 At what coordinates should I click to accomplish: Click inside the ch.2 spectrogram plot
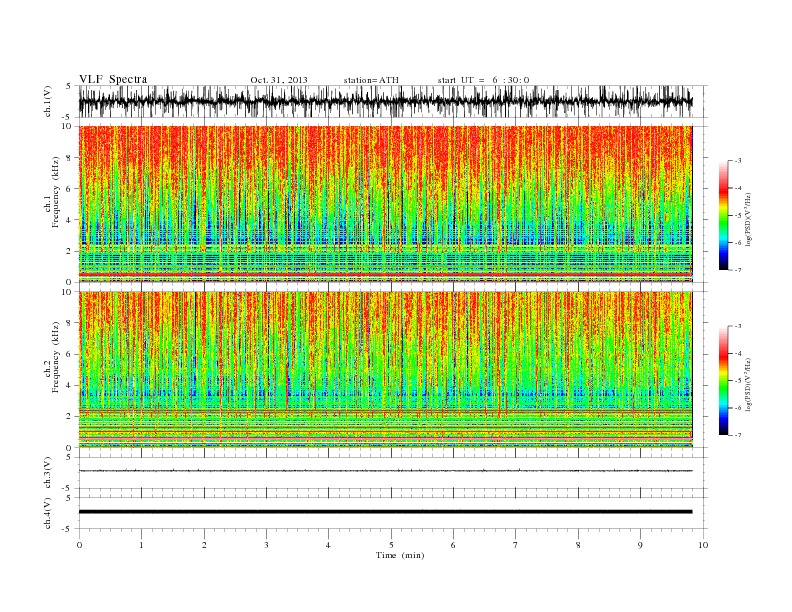(x=385, y=369)
